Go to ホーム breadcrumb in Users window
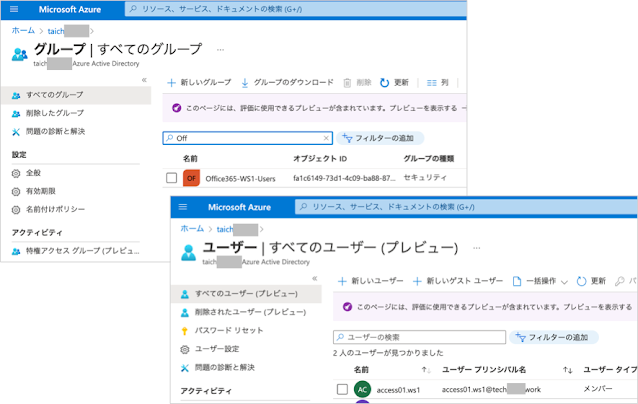 click(x=192, y=229)
